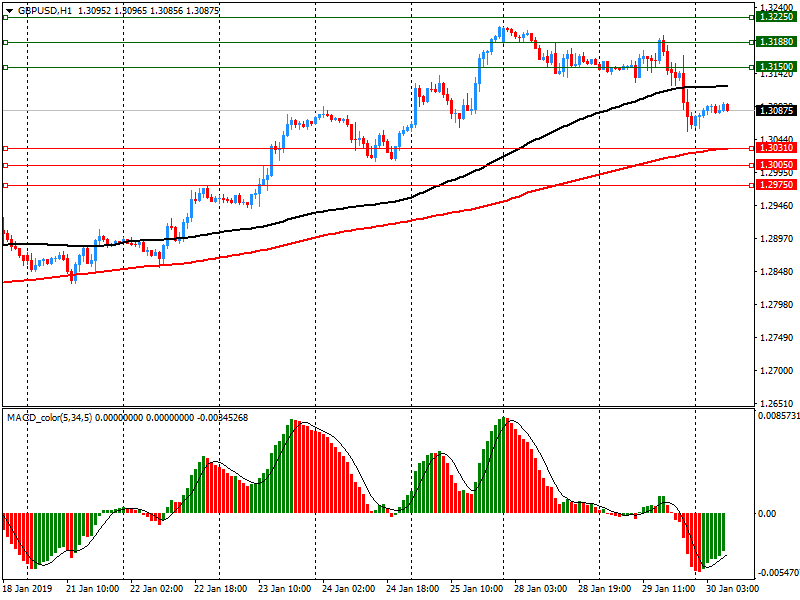This screenshot has width=800, height=600.
Task: Click the 30 Jan 03:00 time axis label
Action: [733, 591]
